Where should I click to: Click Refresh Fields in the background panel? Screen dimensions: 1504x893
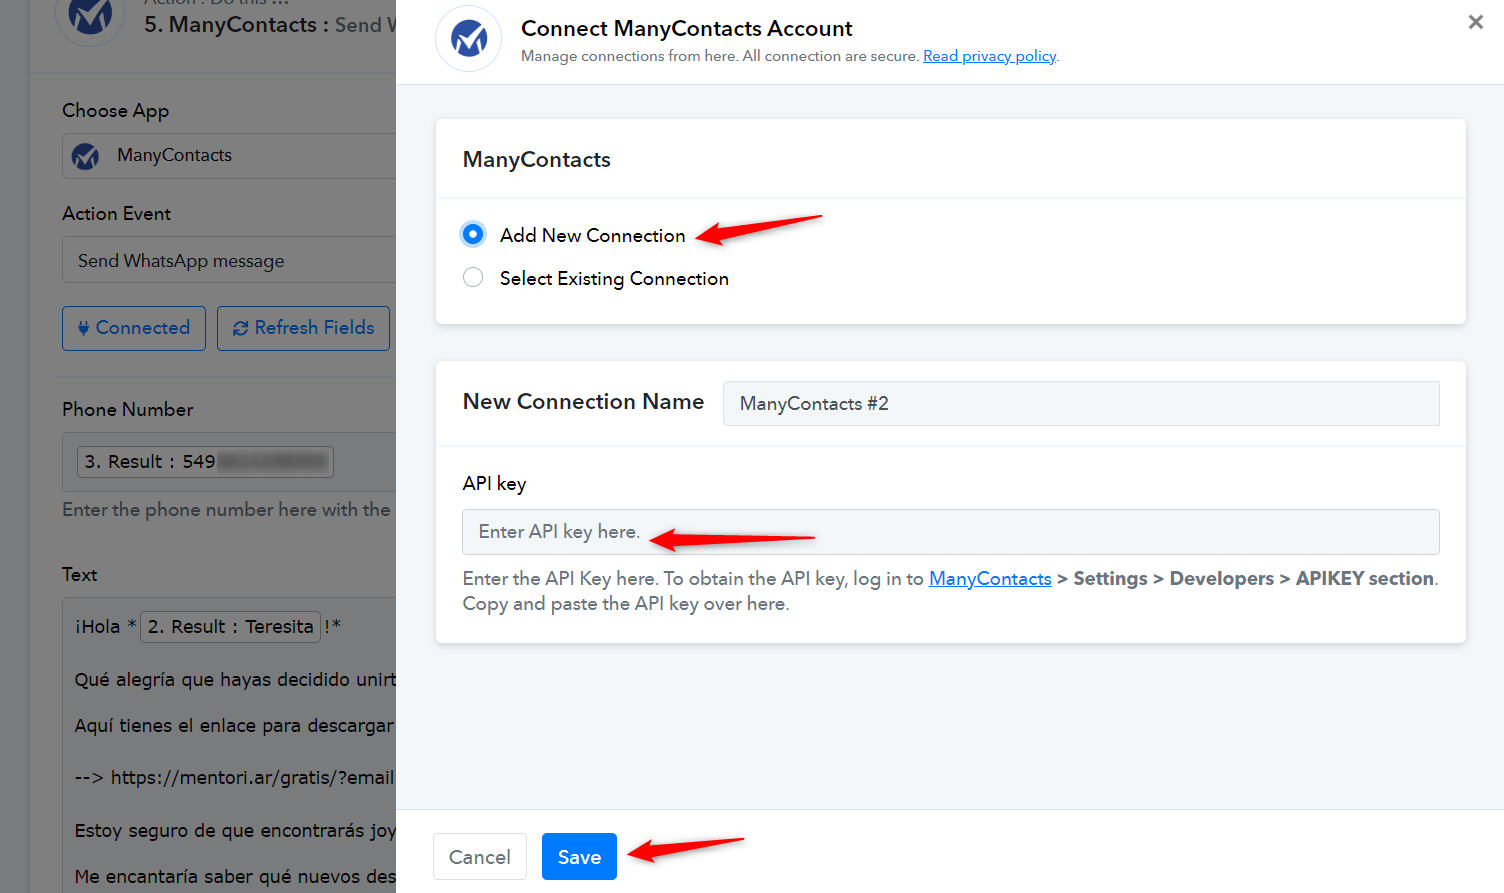click(x=303, y=328)
